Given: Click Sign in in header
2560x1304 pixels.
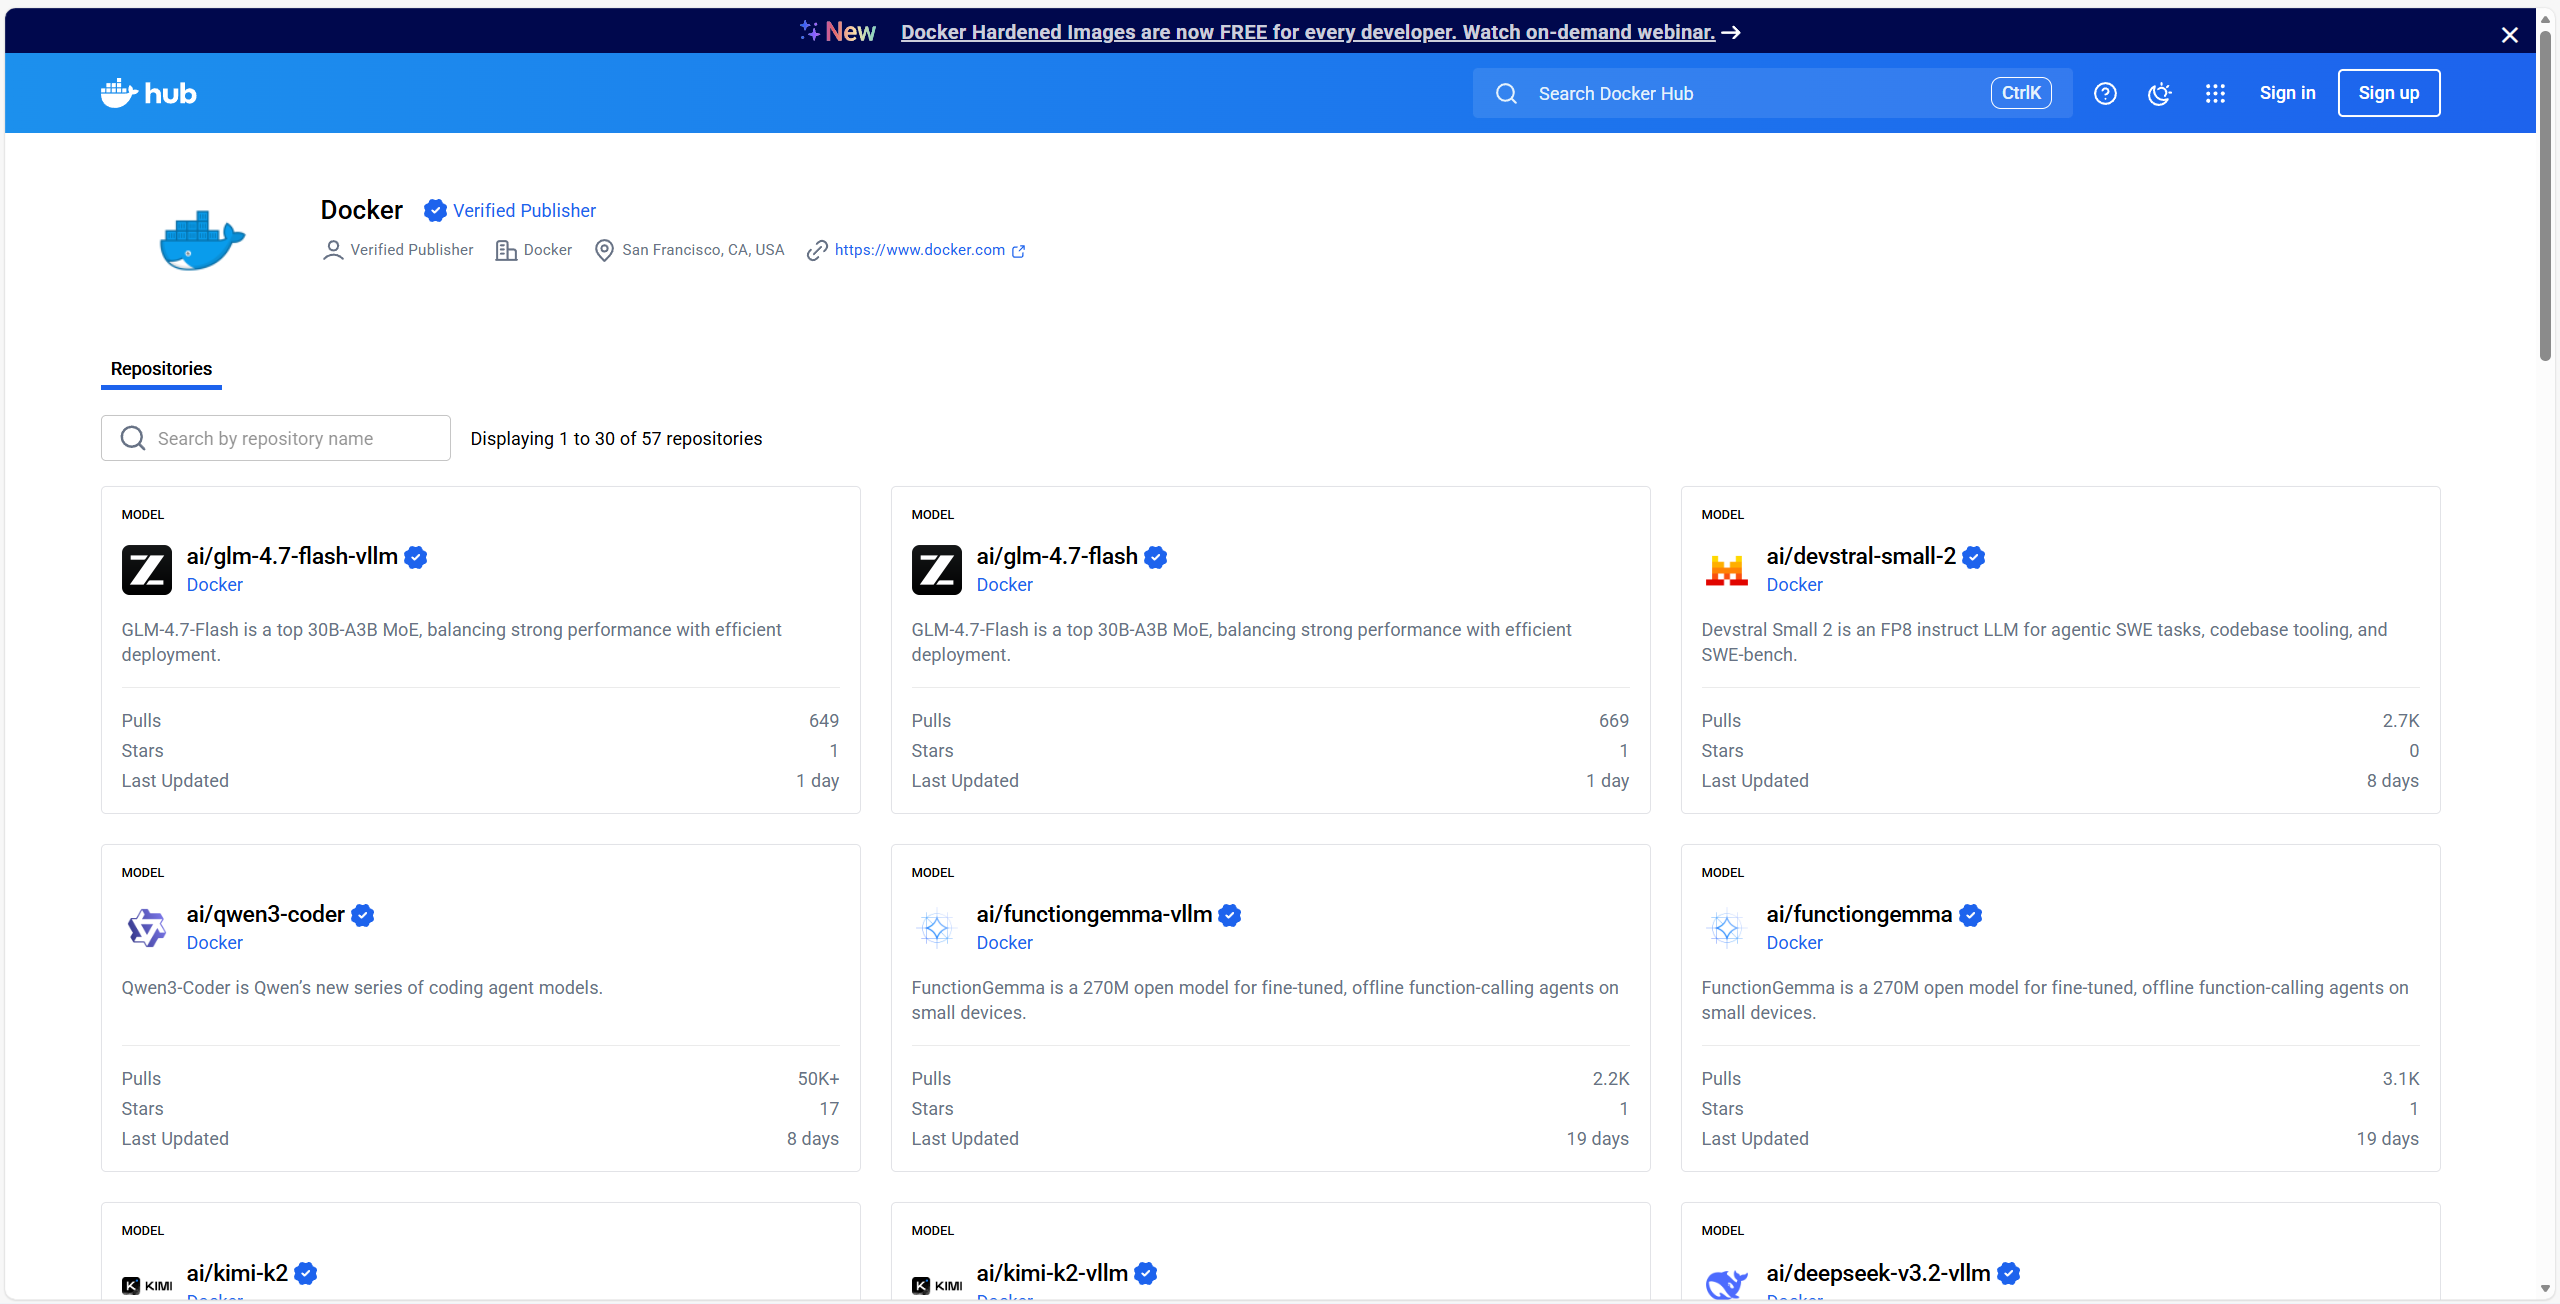Looking at the screenshot, I should (2287, 93).
